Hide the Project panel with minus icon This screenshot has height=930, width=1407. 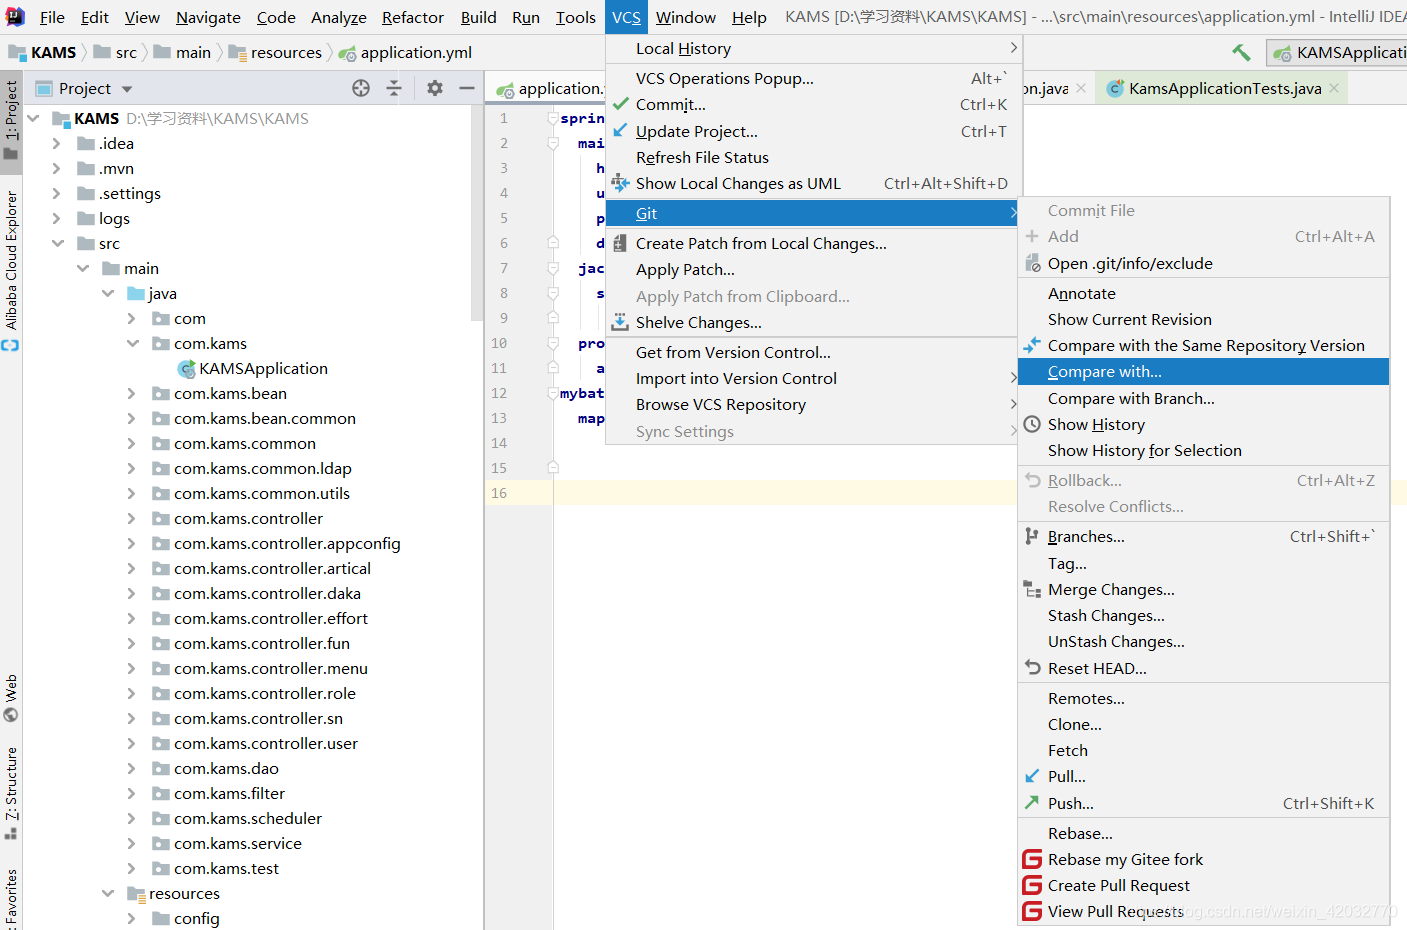(466, 88)
